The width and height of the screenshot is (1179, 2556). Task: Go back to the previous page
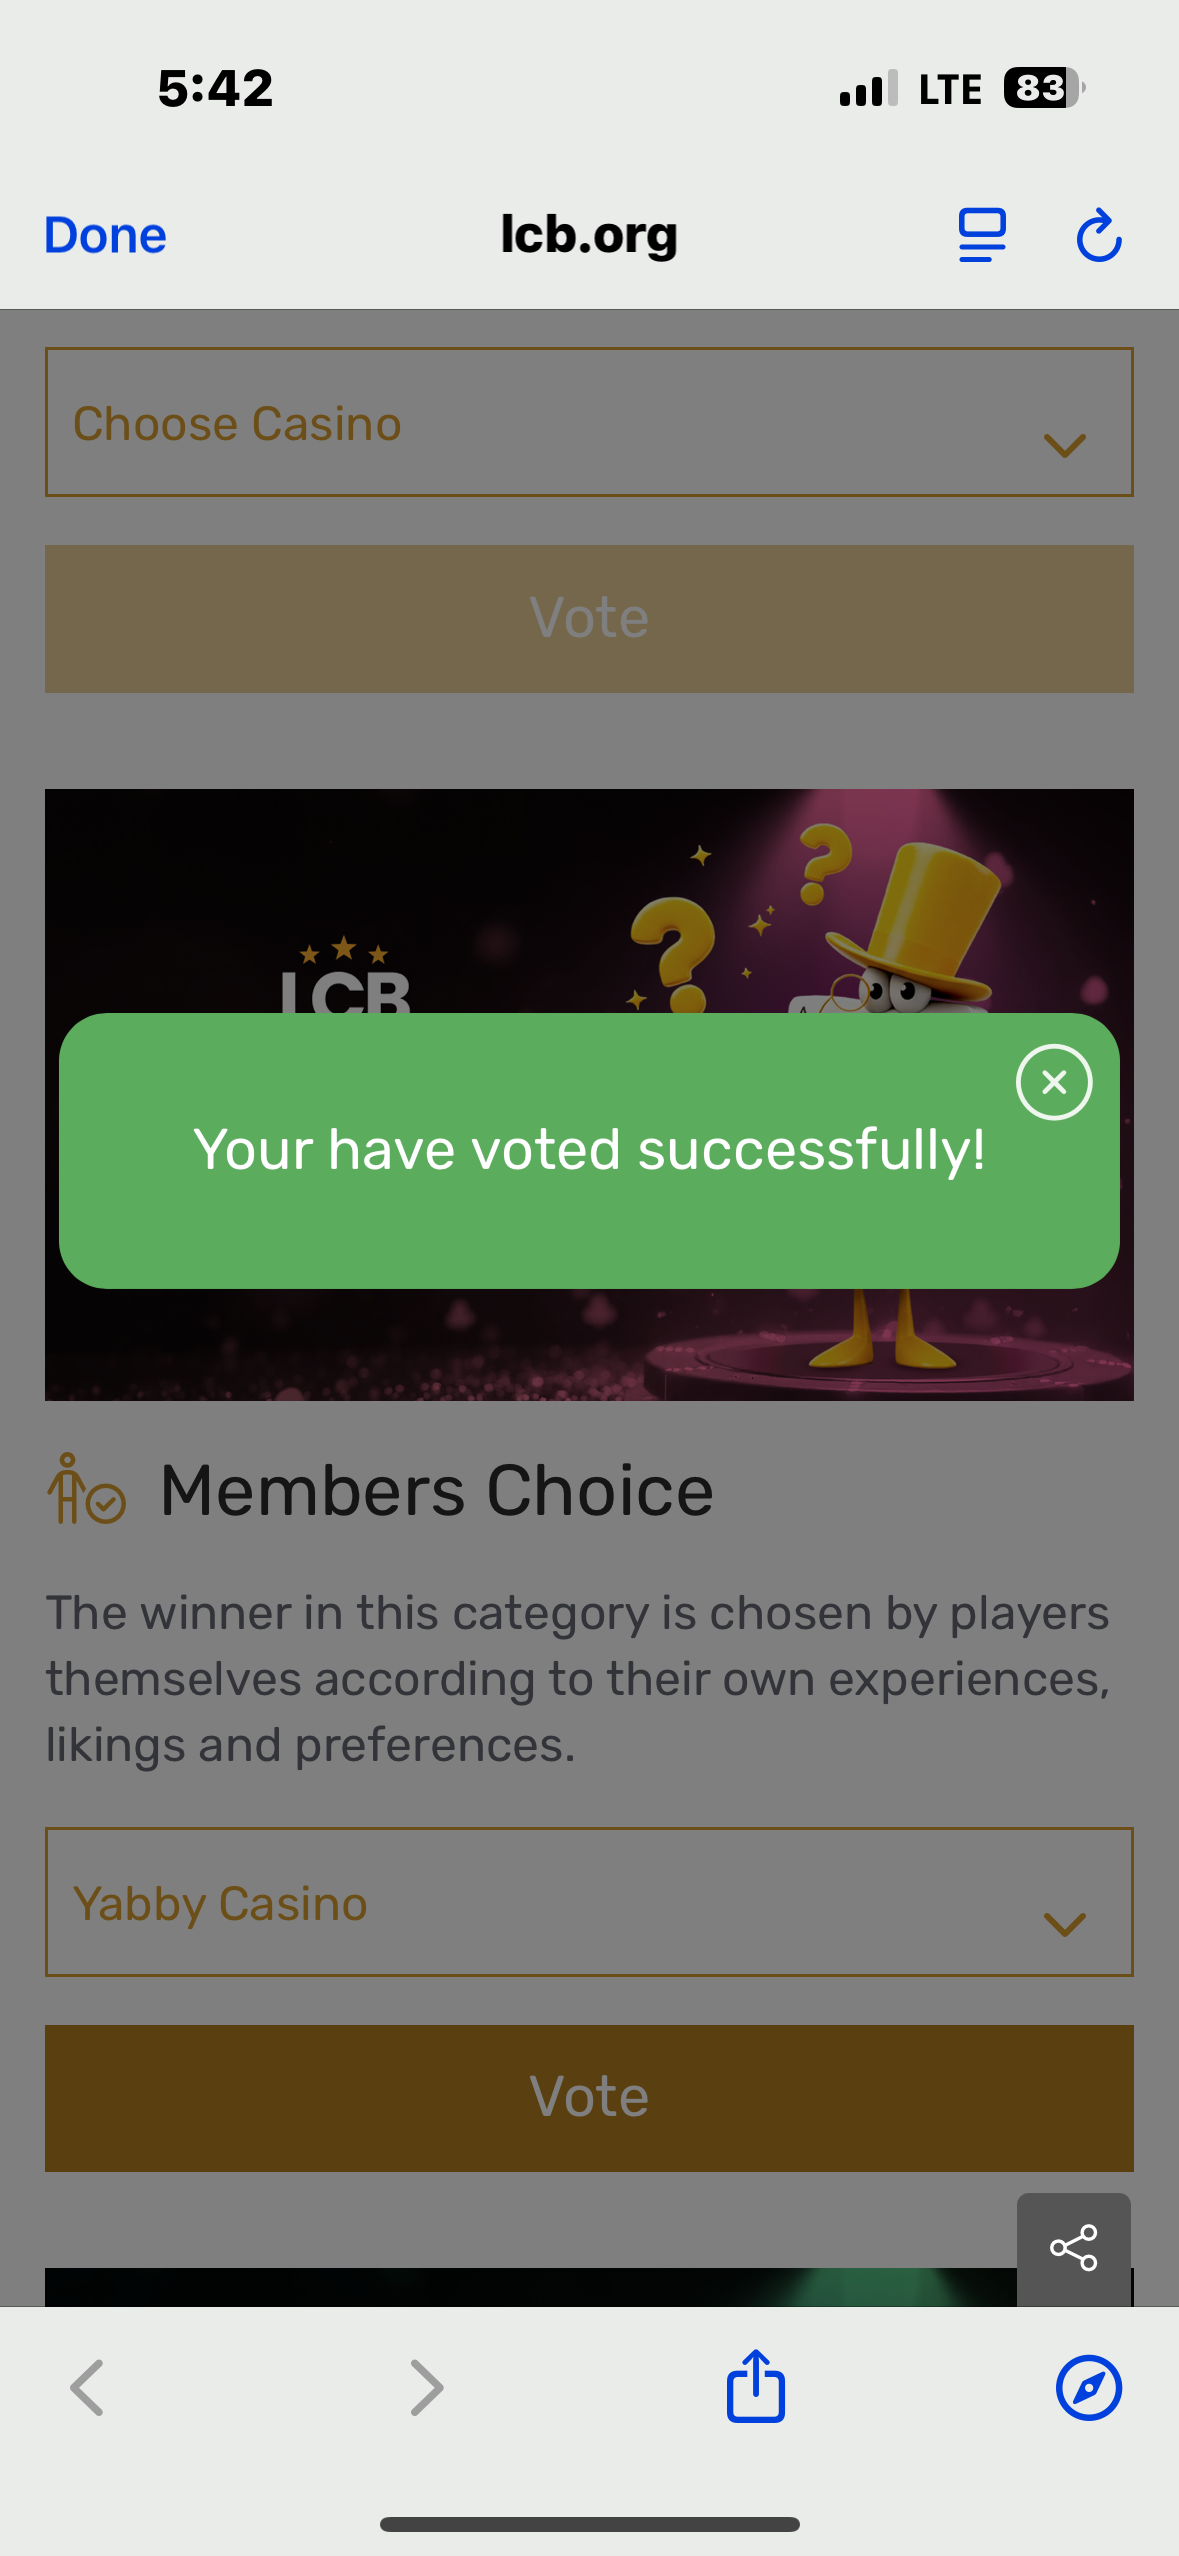(87, 2388)
